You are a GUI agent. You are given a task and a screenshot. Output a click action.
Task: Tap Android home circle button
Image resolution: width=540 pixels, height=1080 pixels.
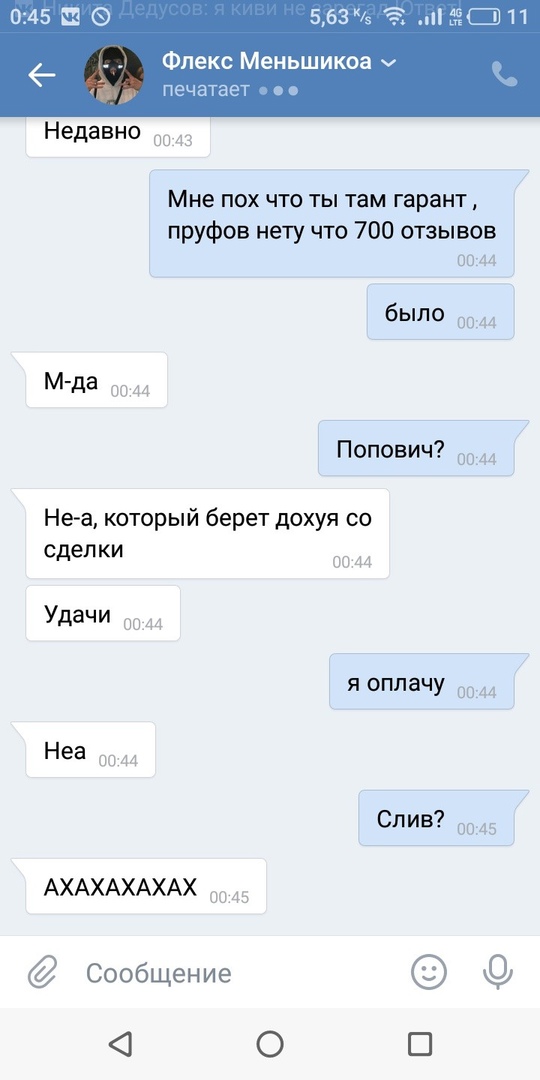tap(270, 1043)
